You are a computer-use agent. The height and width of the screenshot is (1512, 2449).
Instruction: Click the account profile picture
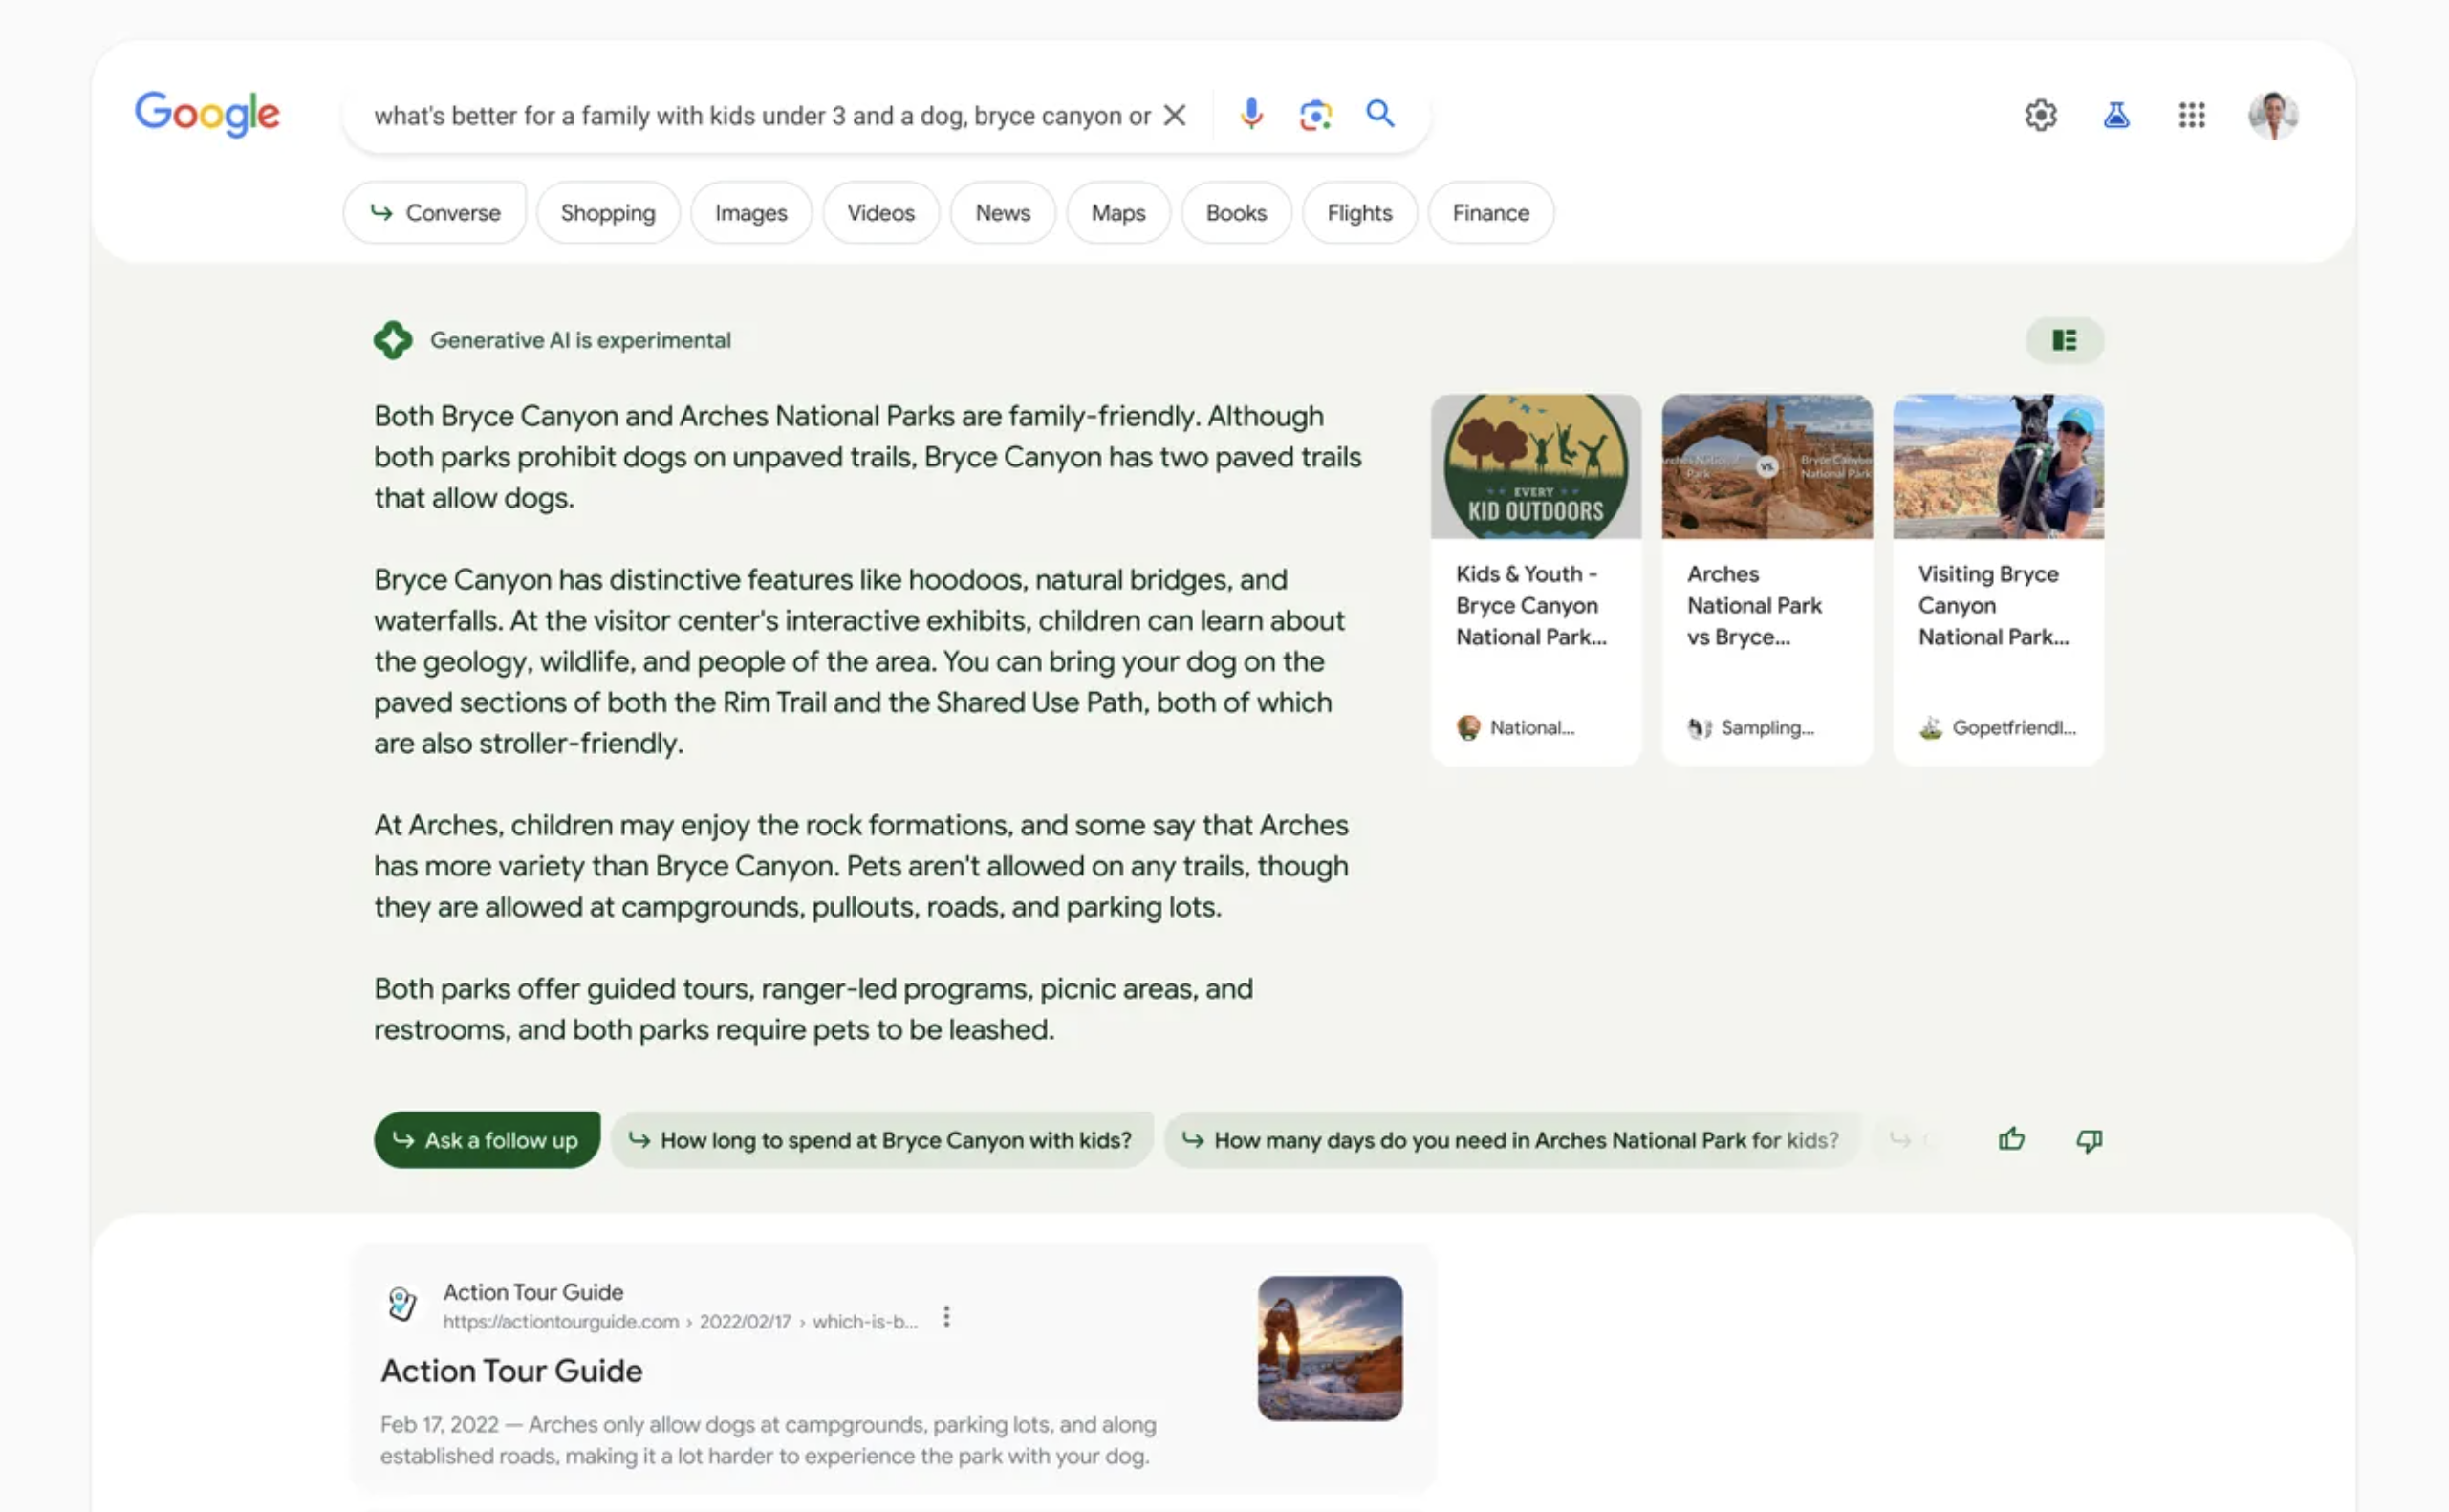point(2272,115)
